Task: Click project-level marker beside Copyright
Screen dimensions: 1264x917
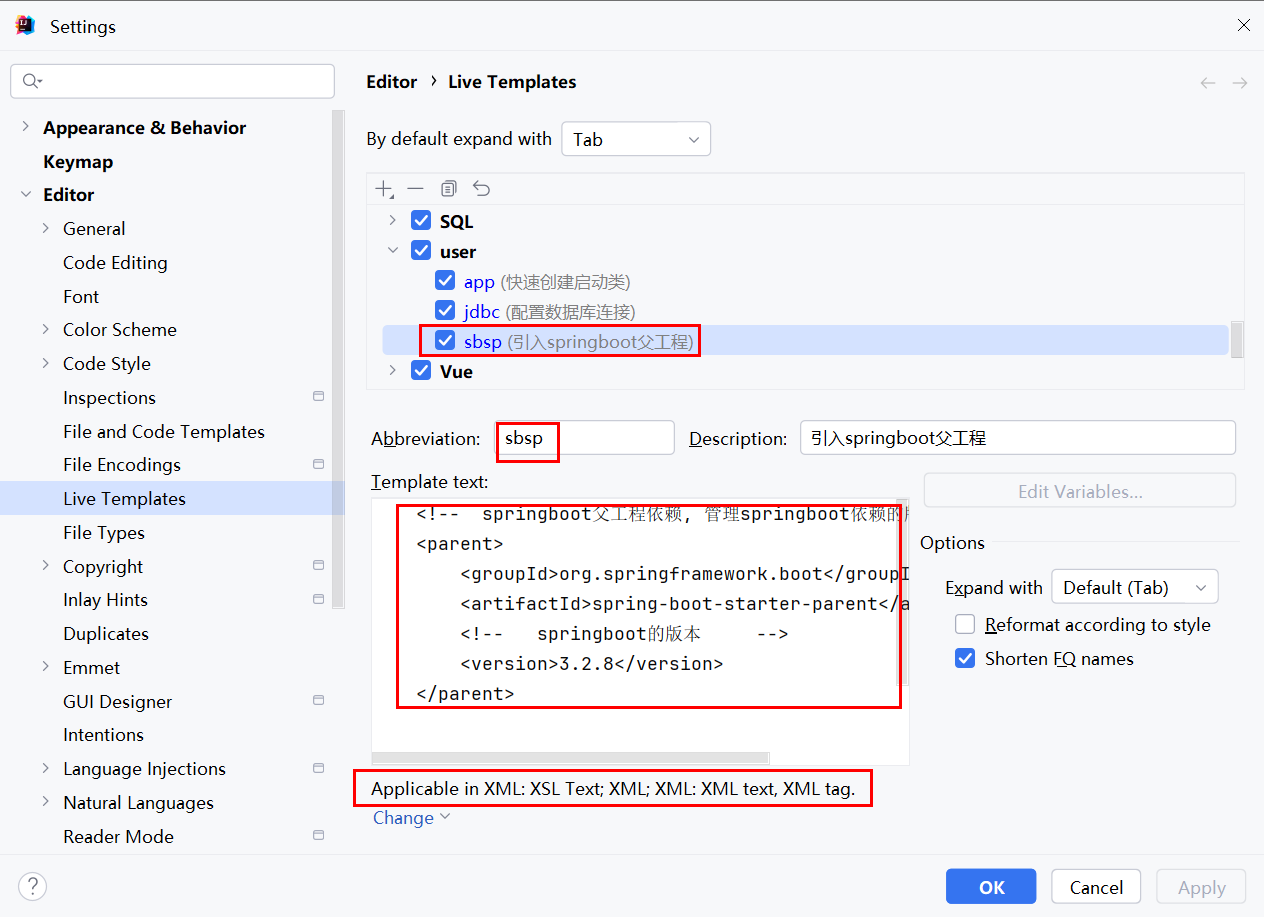Action: 318,566
